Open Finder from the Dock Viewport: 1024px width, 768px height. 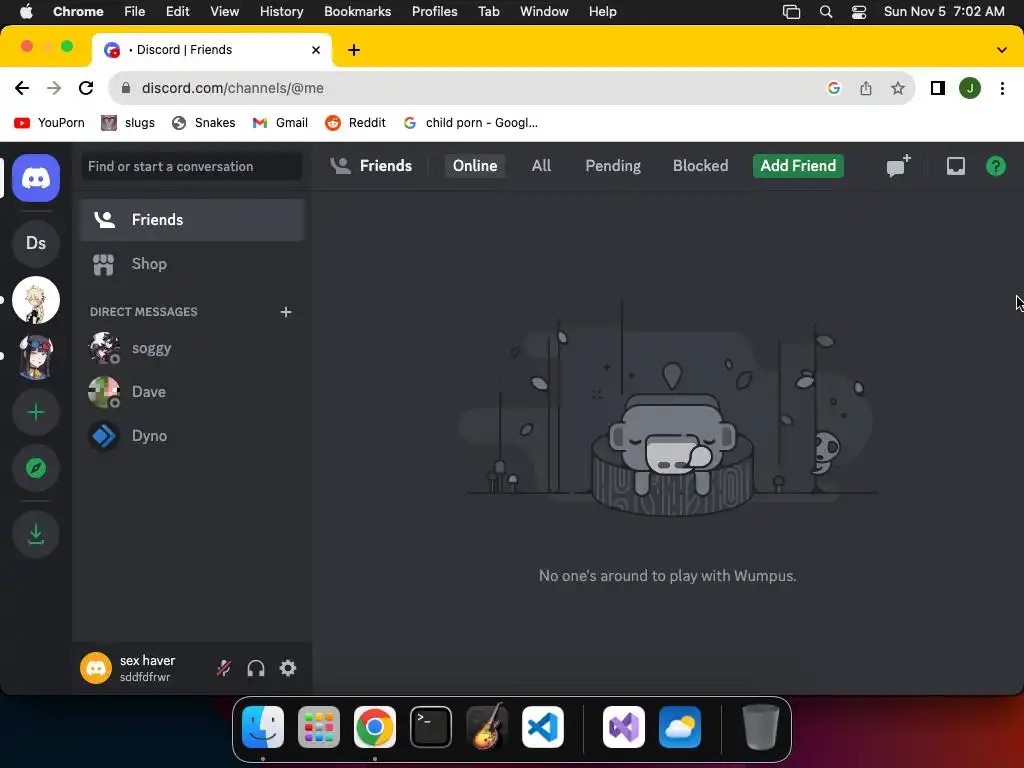[263, 727]
